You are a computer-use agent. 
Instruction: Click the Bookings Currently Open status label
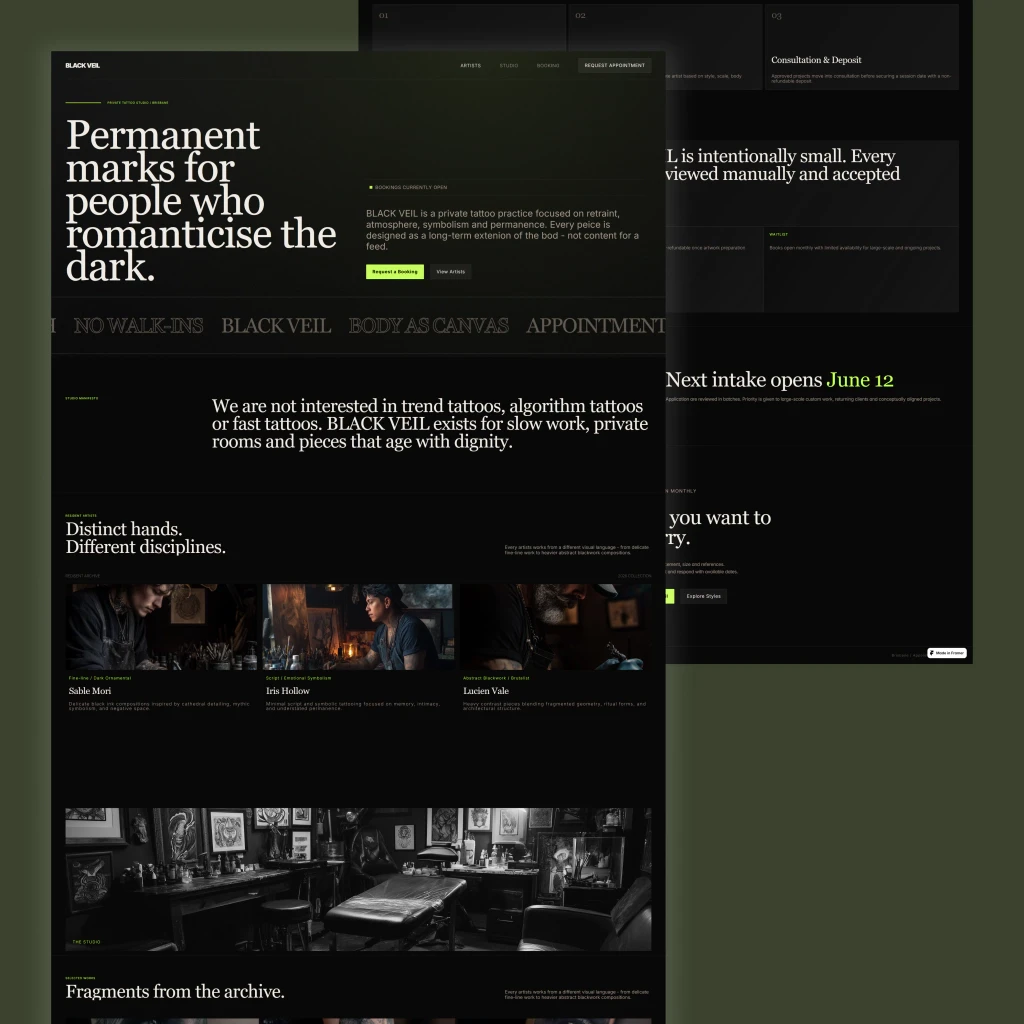[411, 187]
